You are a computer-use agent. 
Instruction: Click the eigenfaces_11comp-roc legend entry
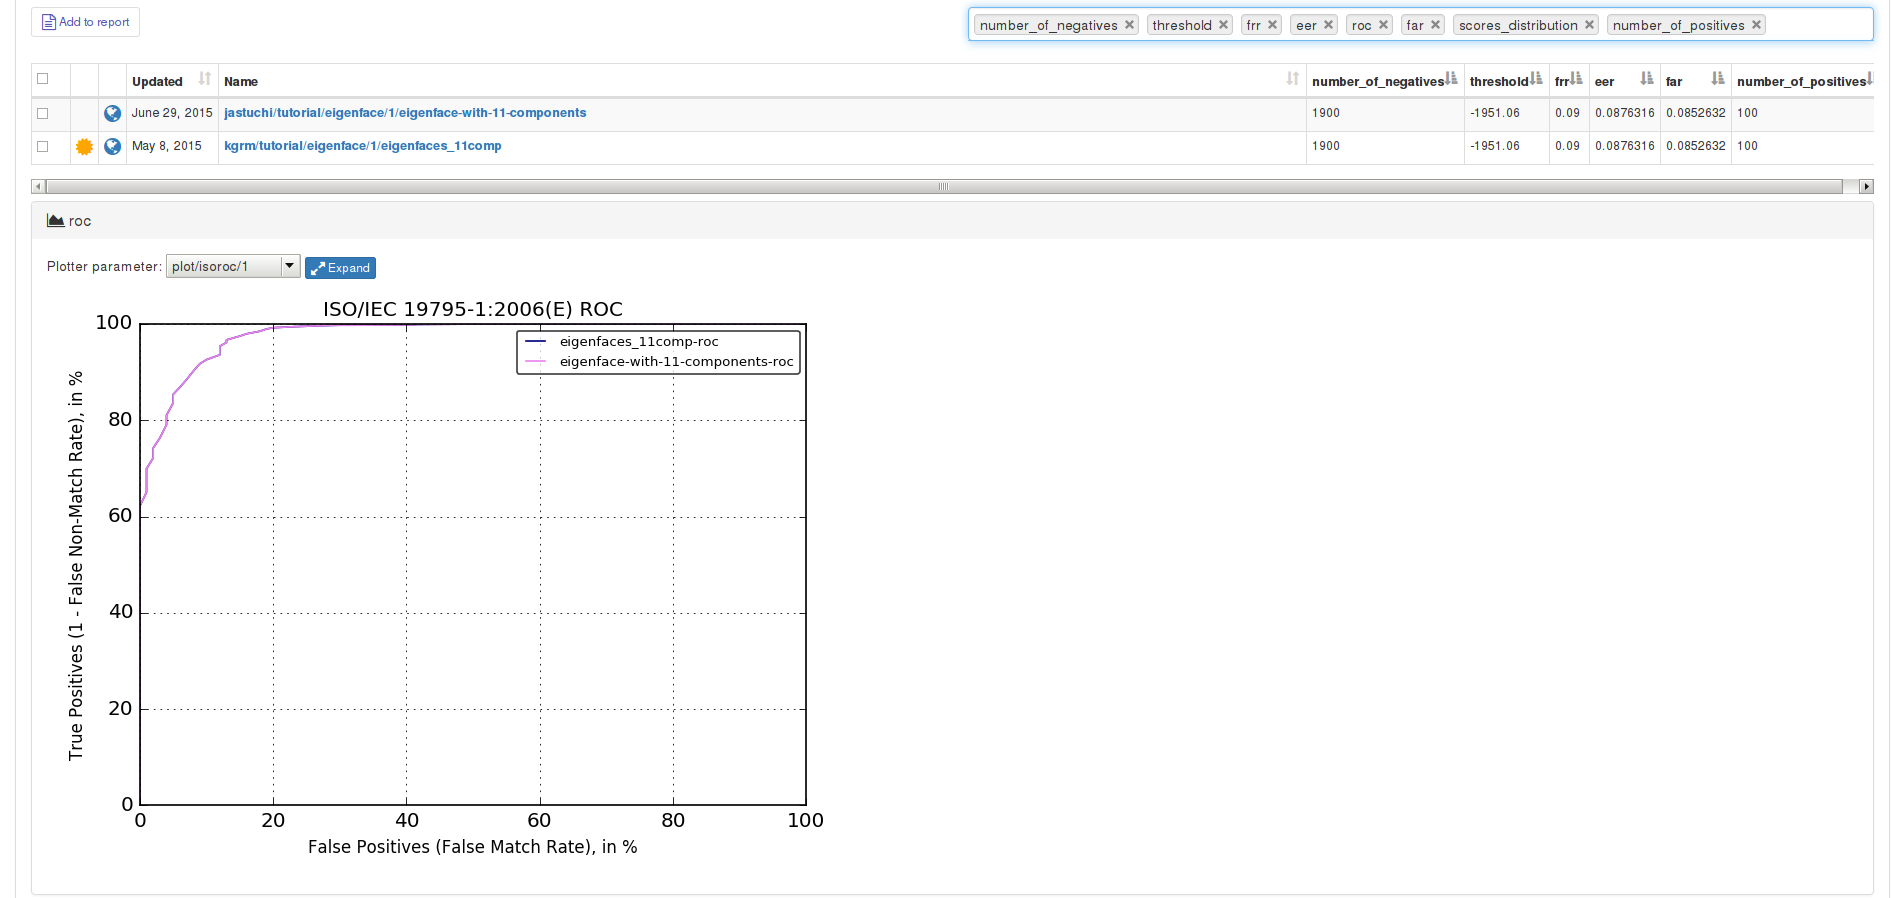(x=639, y=342)
